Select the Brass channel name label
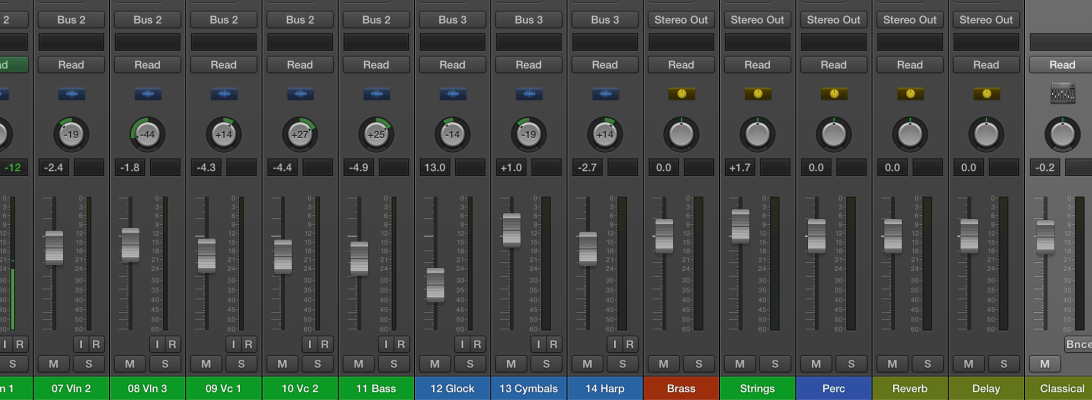Viewport: 1092px width, 400px height. tap(681, 388)
